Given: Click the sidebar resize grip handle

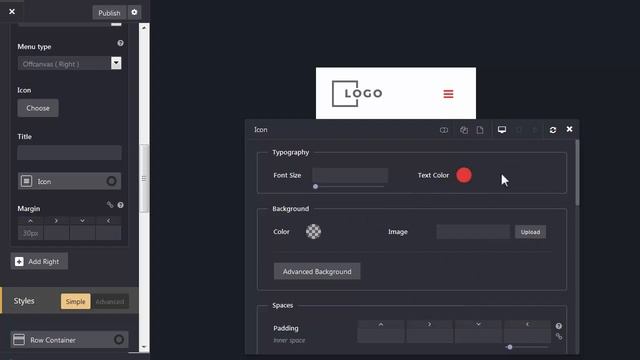Looking at the screenshot, I should coord(144,178).
